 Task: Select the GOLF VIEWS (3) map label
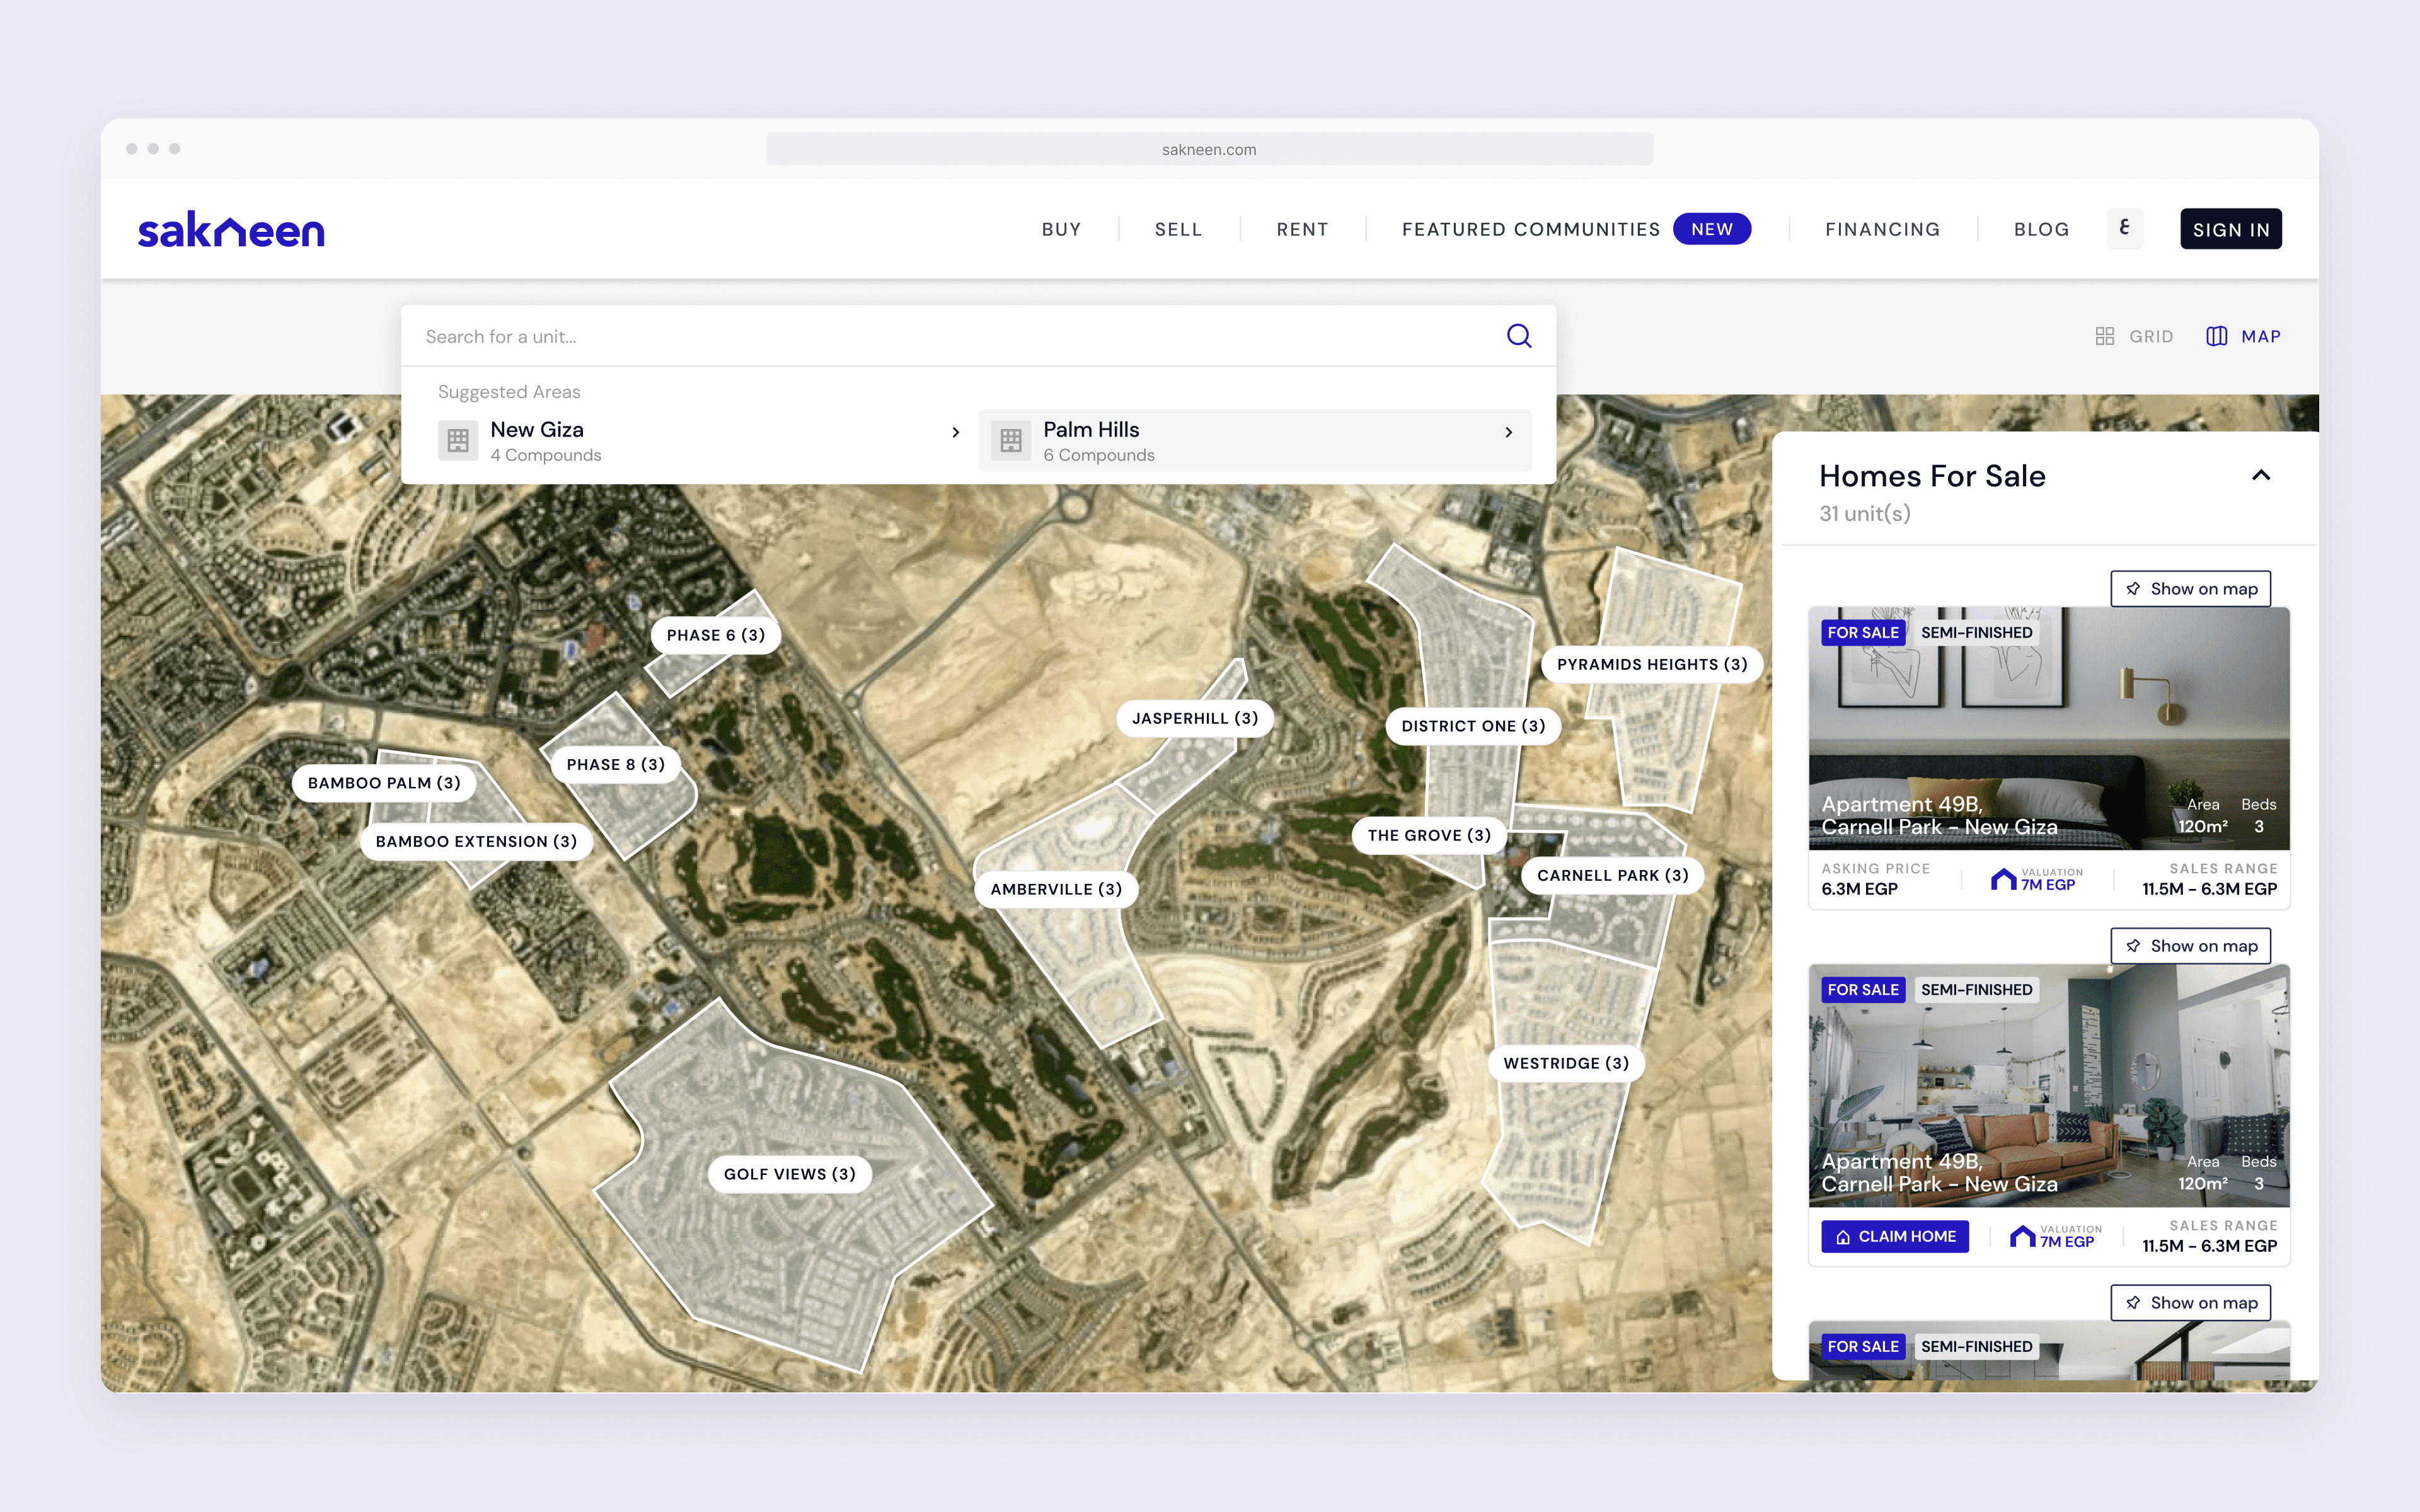(790, 1174)
